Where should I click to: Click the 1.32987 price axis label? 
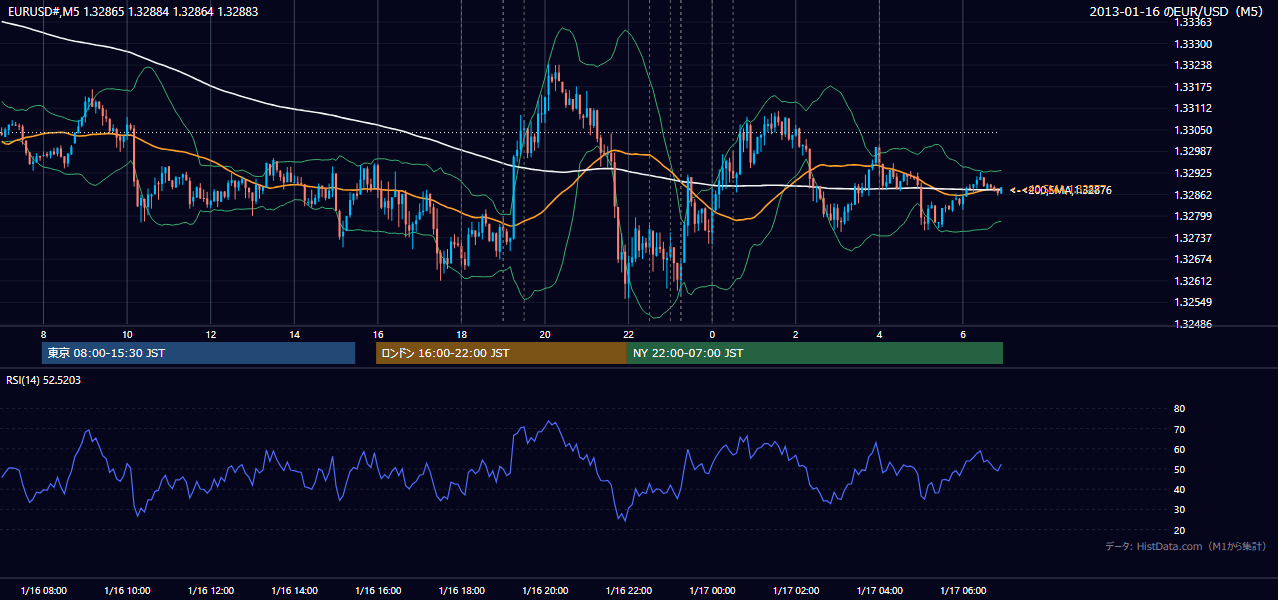1192,151
